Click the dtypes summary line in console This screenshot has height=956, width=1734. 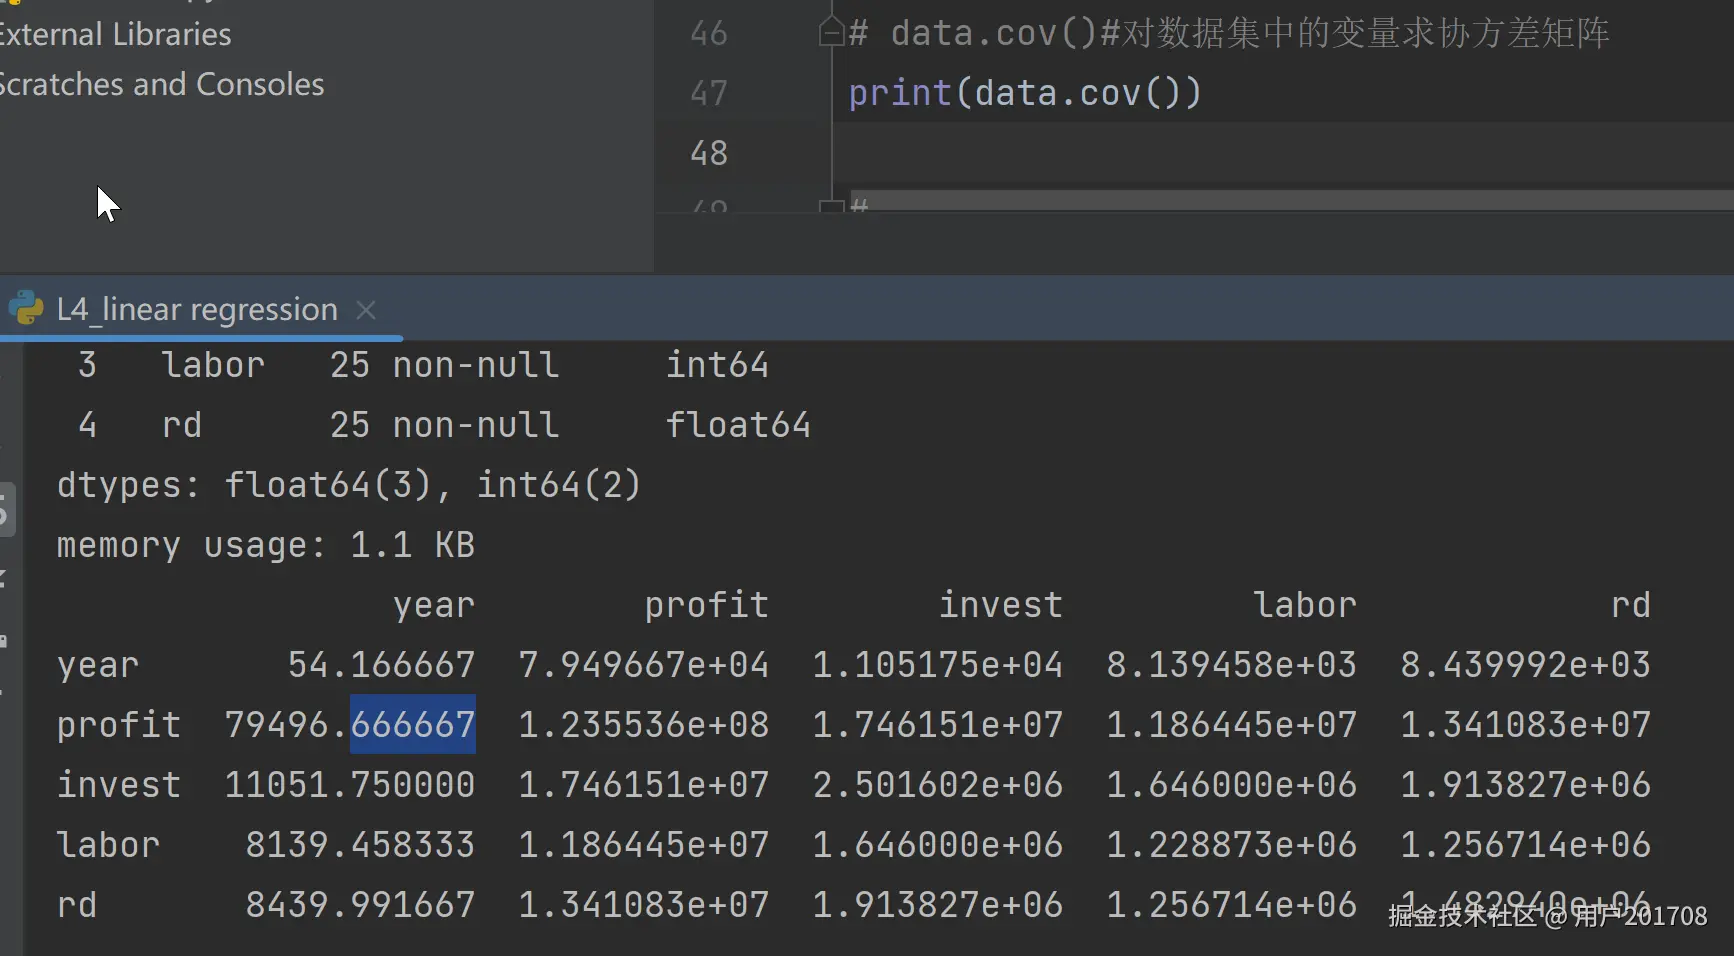coord(348,485)
